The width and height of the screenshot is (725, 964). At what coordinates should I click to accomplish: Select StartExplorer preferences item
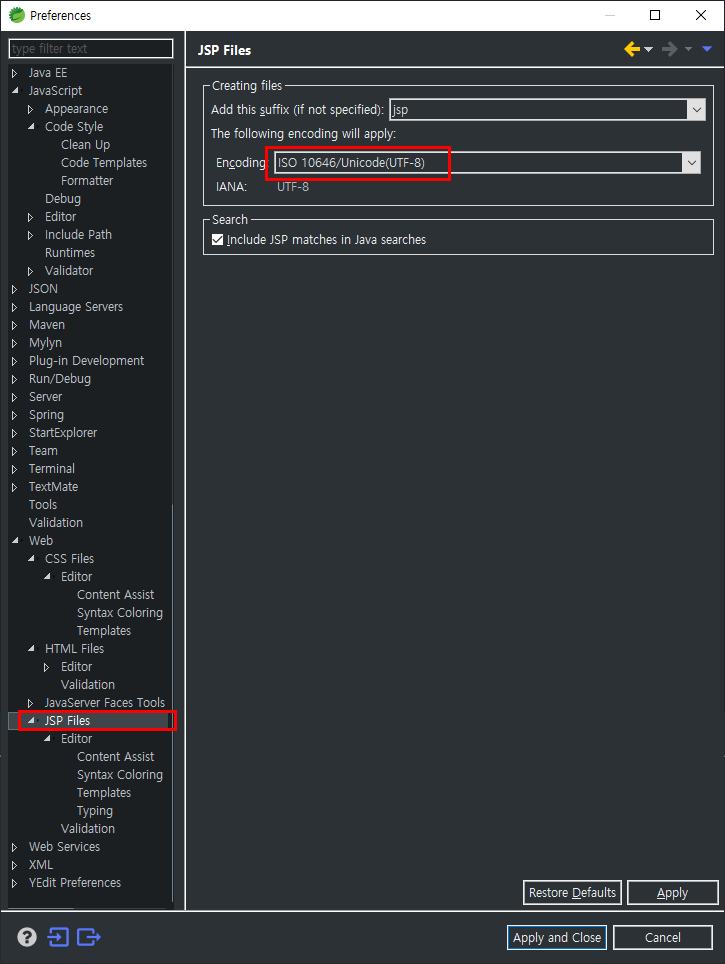63,433
